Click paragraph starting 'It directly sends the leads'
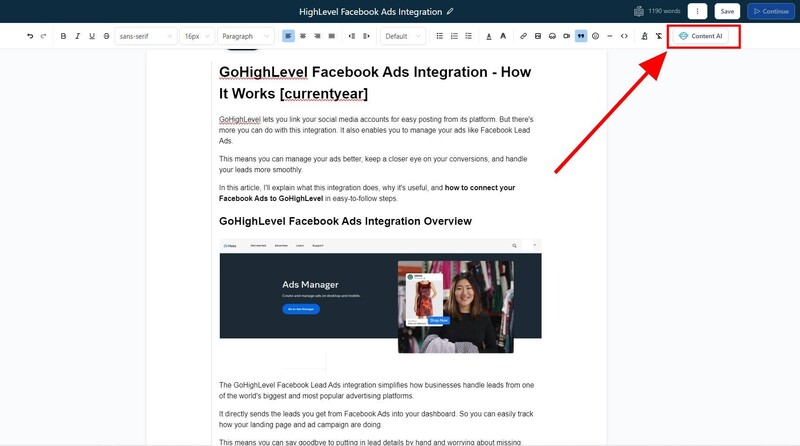Screen dimensions: 800x446 pyautogui.click(x=376, y=419)
